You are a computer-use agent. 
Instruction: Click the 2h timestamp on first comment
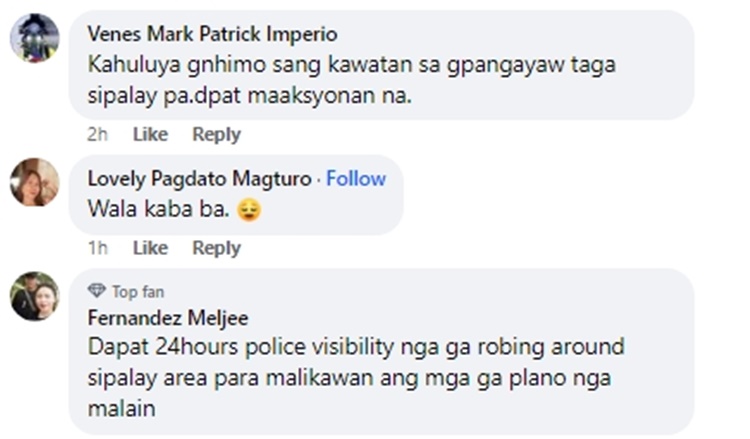[97, 134]
